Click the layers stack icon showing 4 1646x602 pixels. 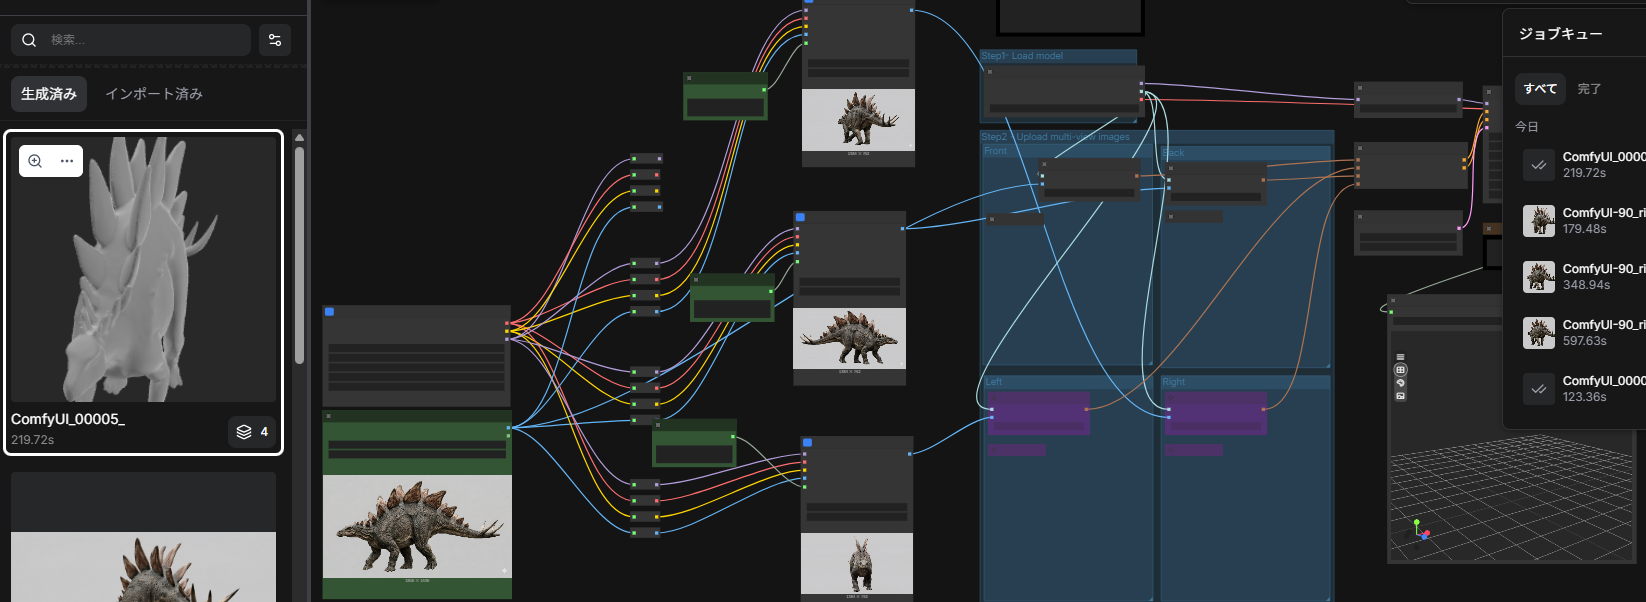tap(244, 432)
